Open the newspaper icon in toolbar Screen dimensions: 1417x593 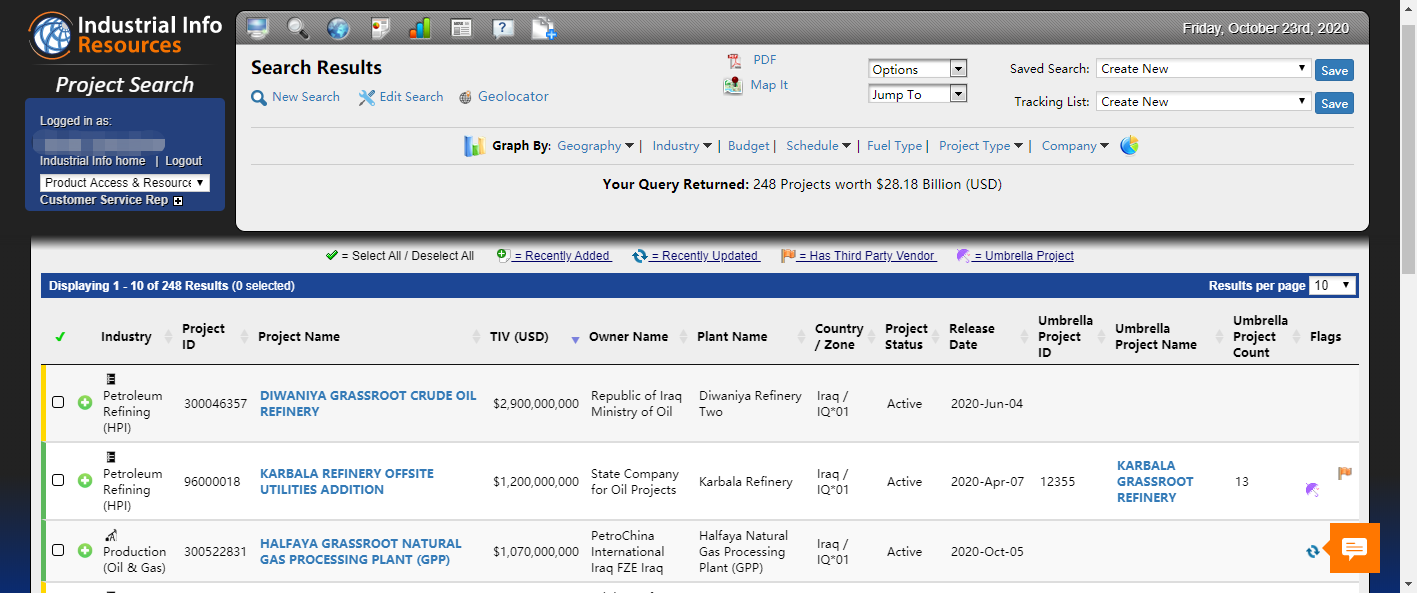[461, 28]
